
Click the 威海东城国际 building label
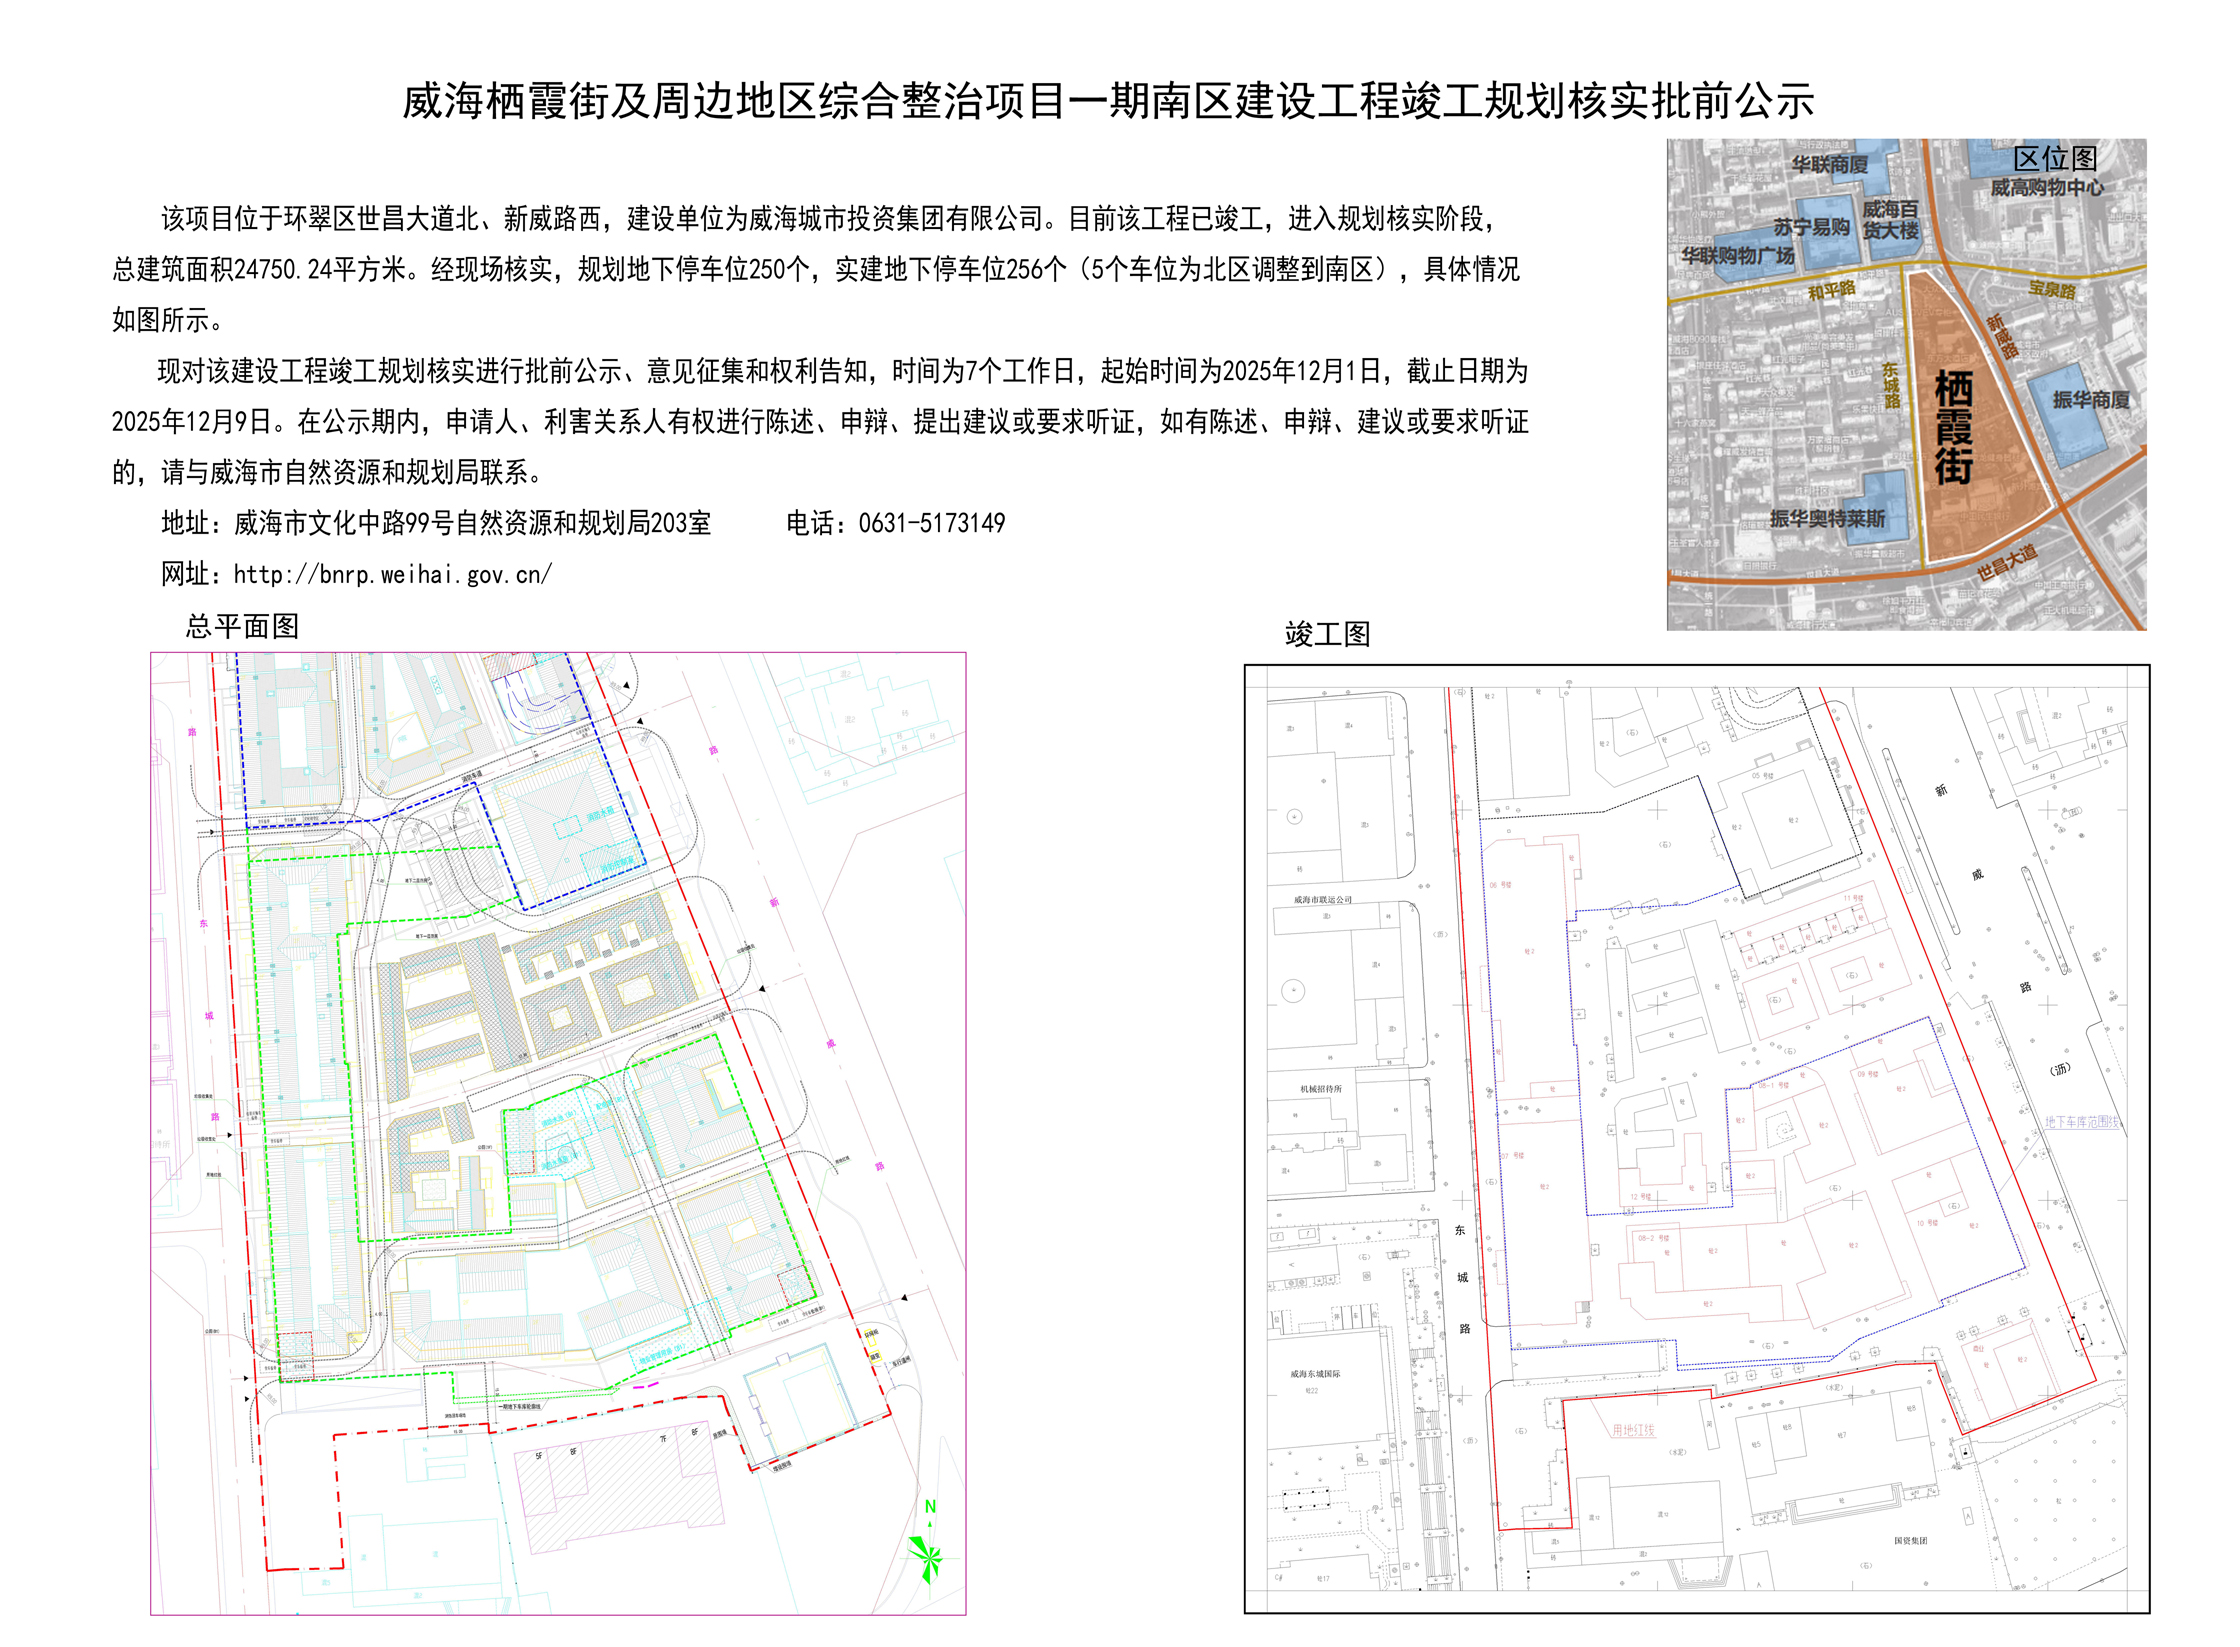point(1315,1374)
